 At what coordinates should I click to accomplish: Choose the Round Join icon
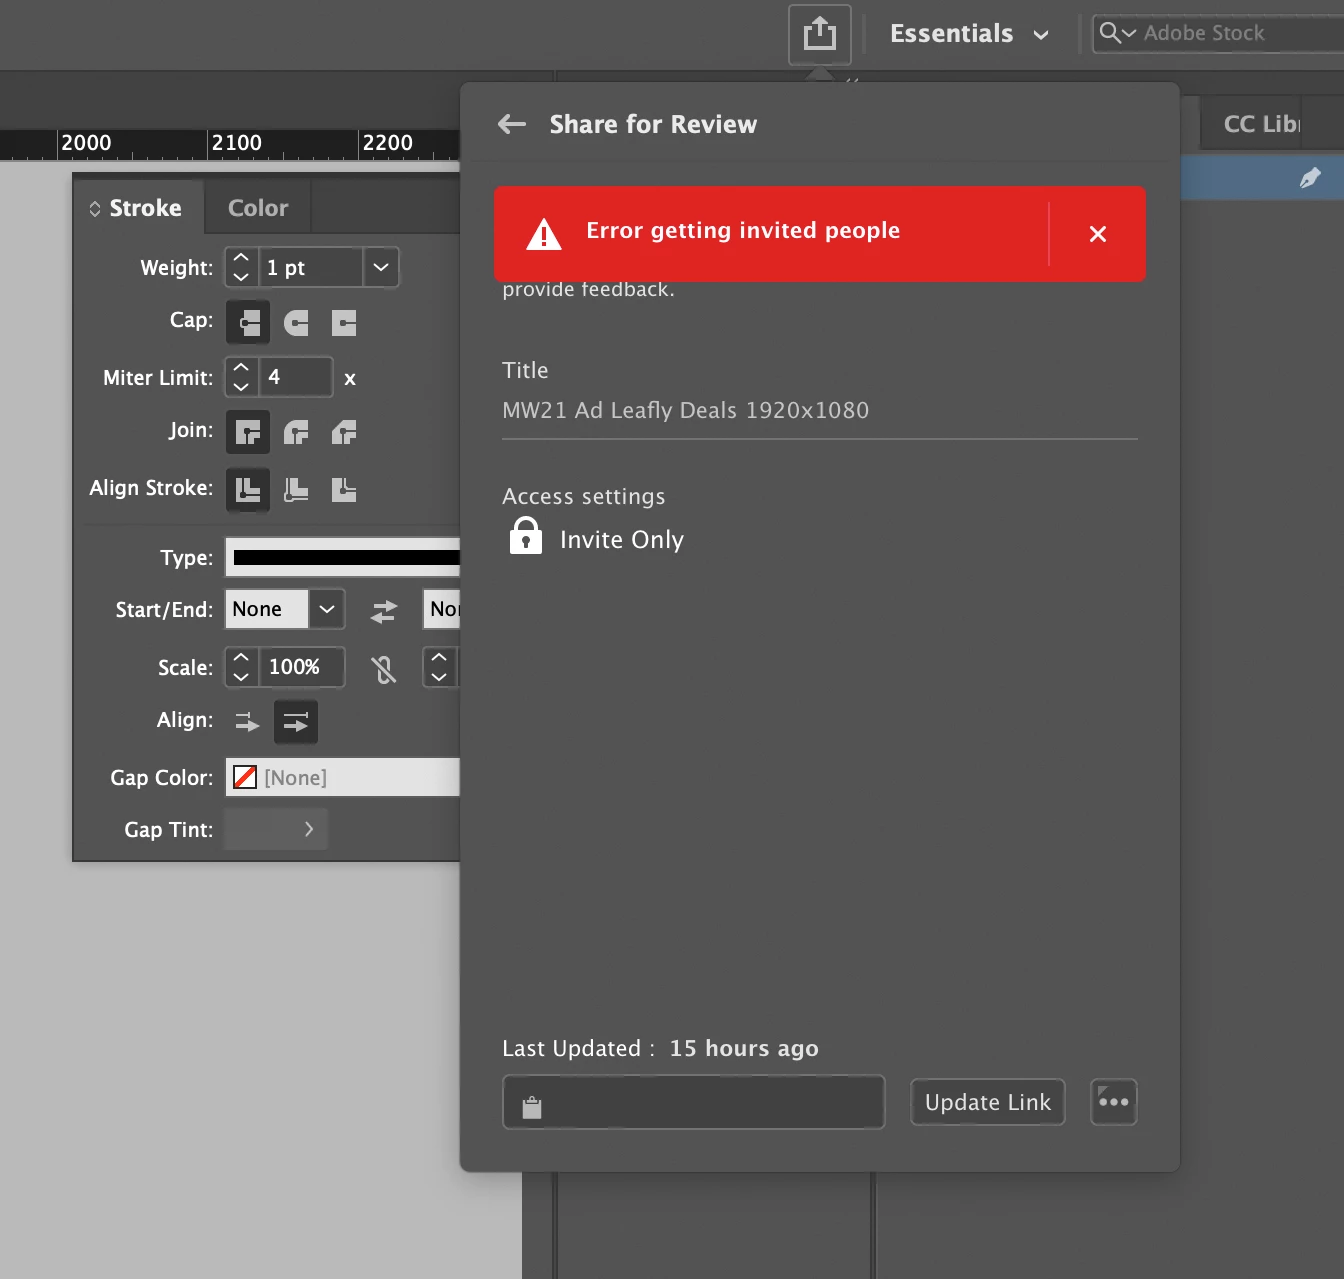point(296,433)
